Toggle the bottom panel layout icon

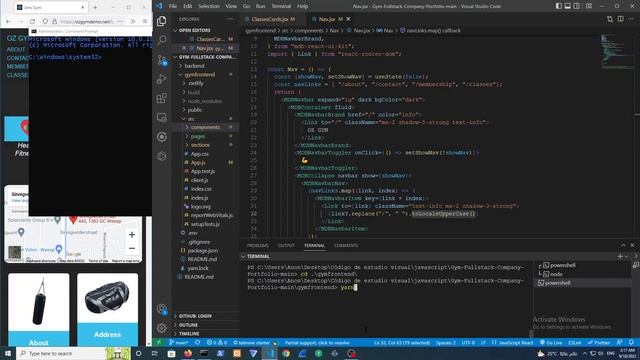click(x=567, y=6)
